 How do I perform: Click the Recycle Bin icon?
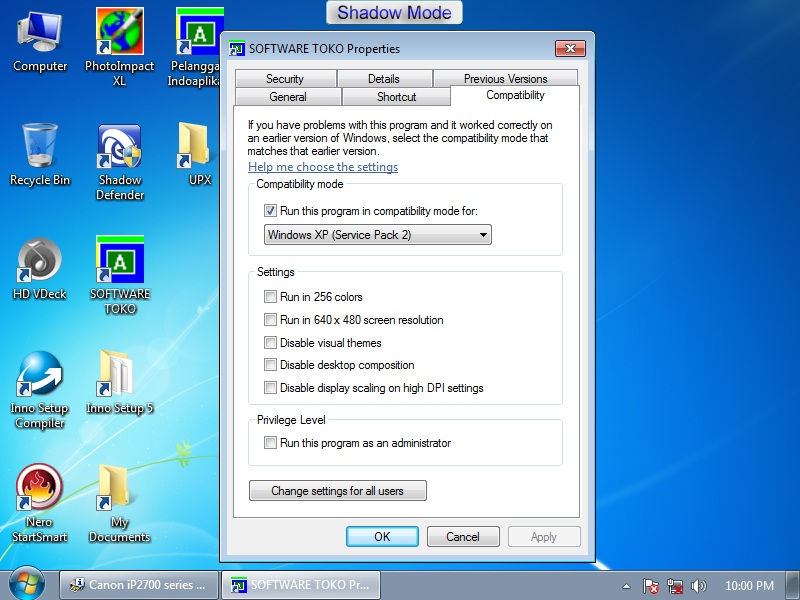click(40, 155)
